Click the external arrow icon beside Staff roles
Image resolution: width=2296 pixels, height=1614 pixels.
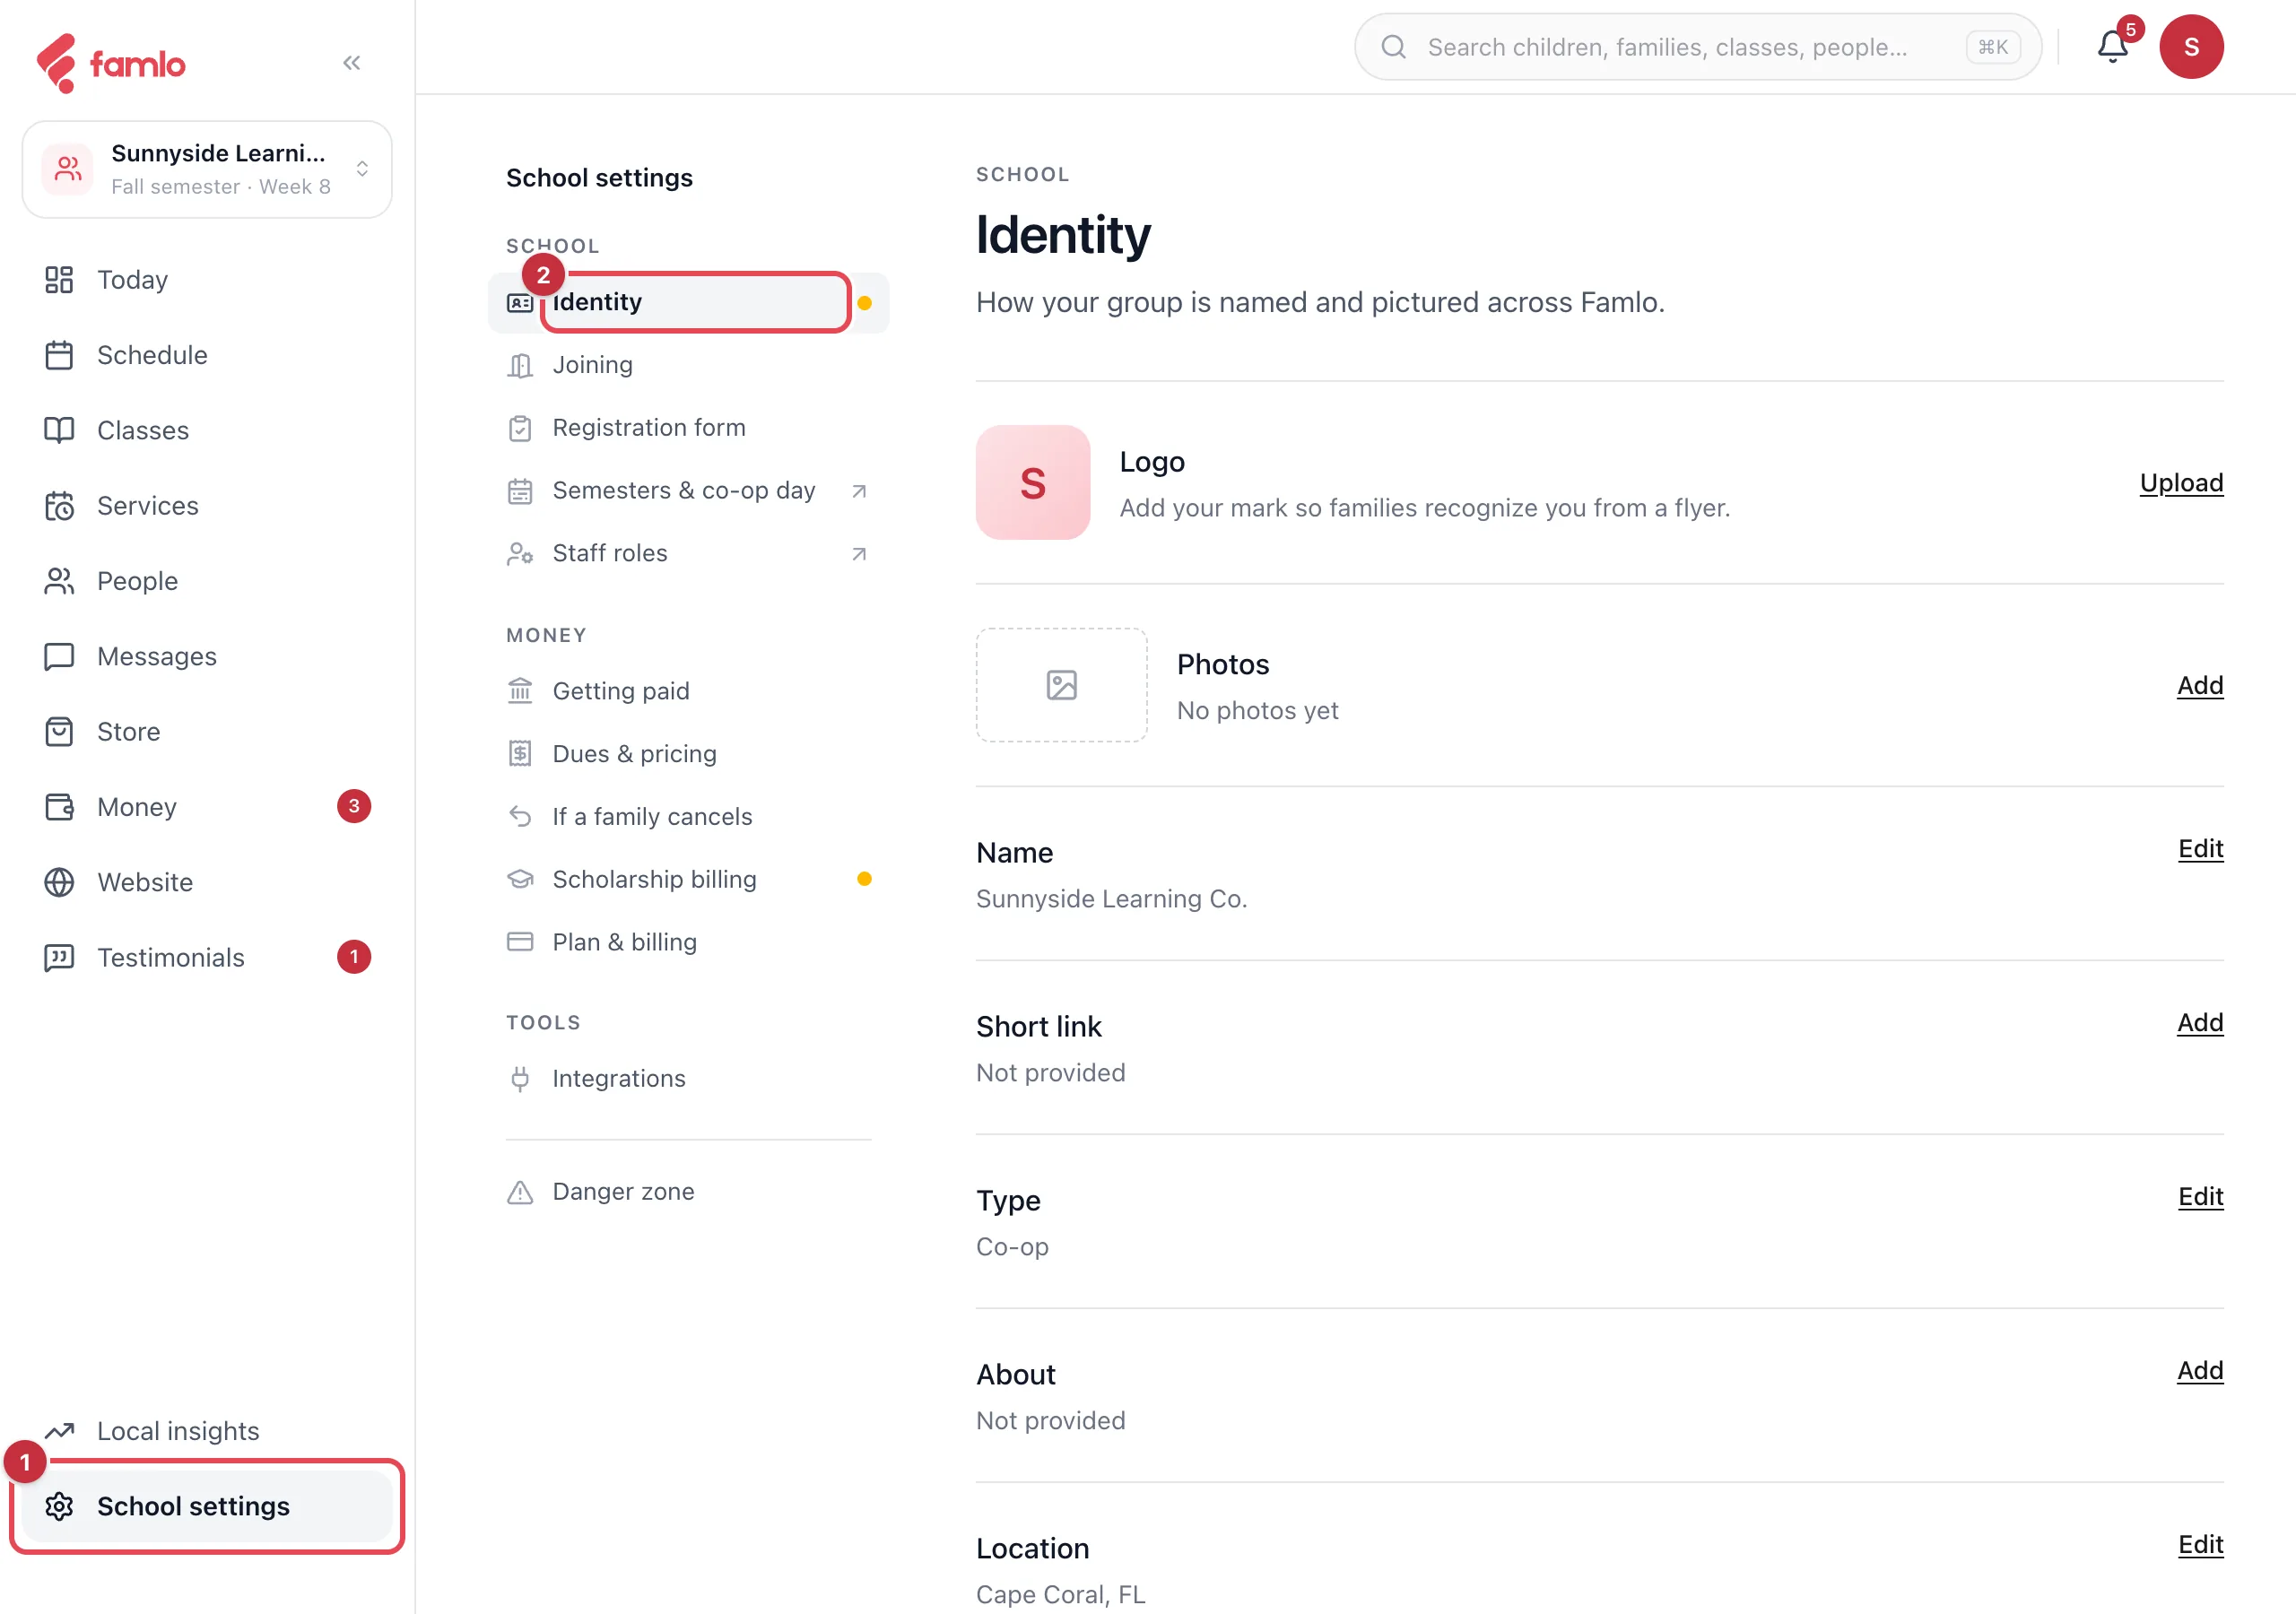click(x=859, y=554)
